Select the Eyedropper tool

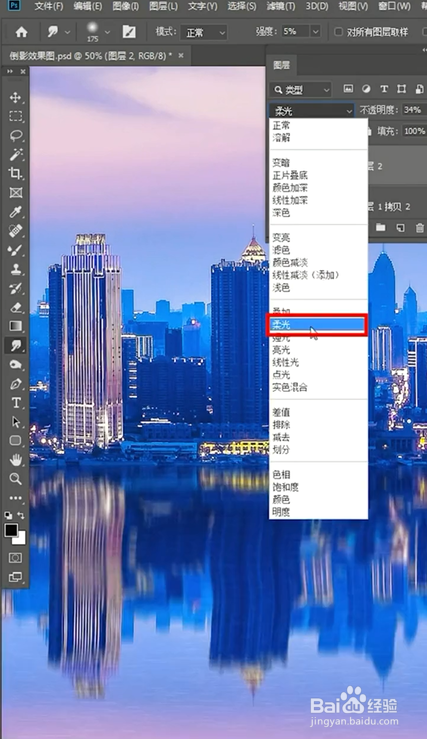tap(16, 212)
